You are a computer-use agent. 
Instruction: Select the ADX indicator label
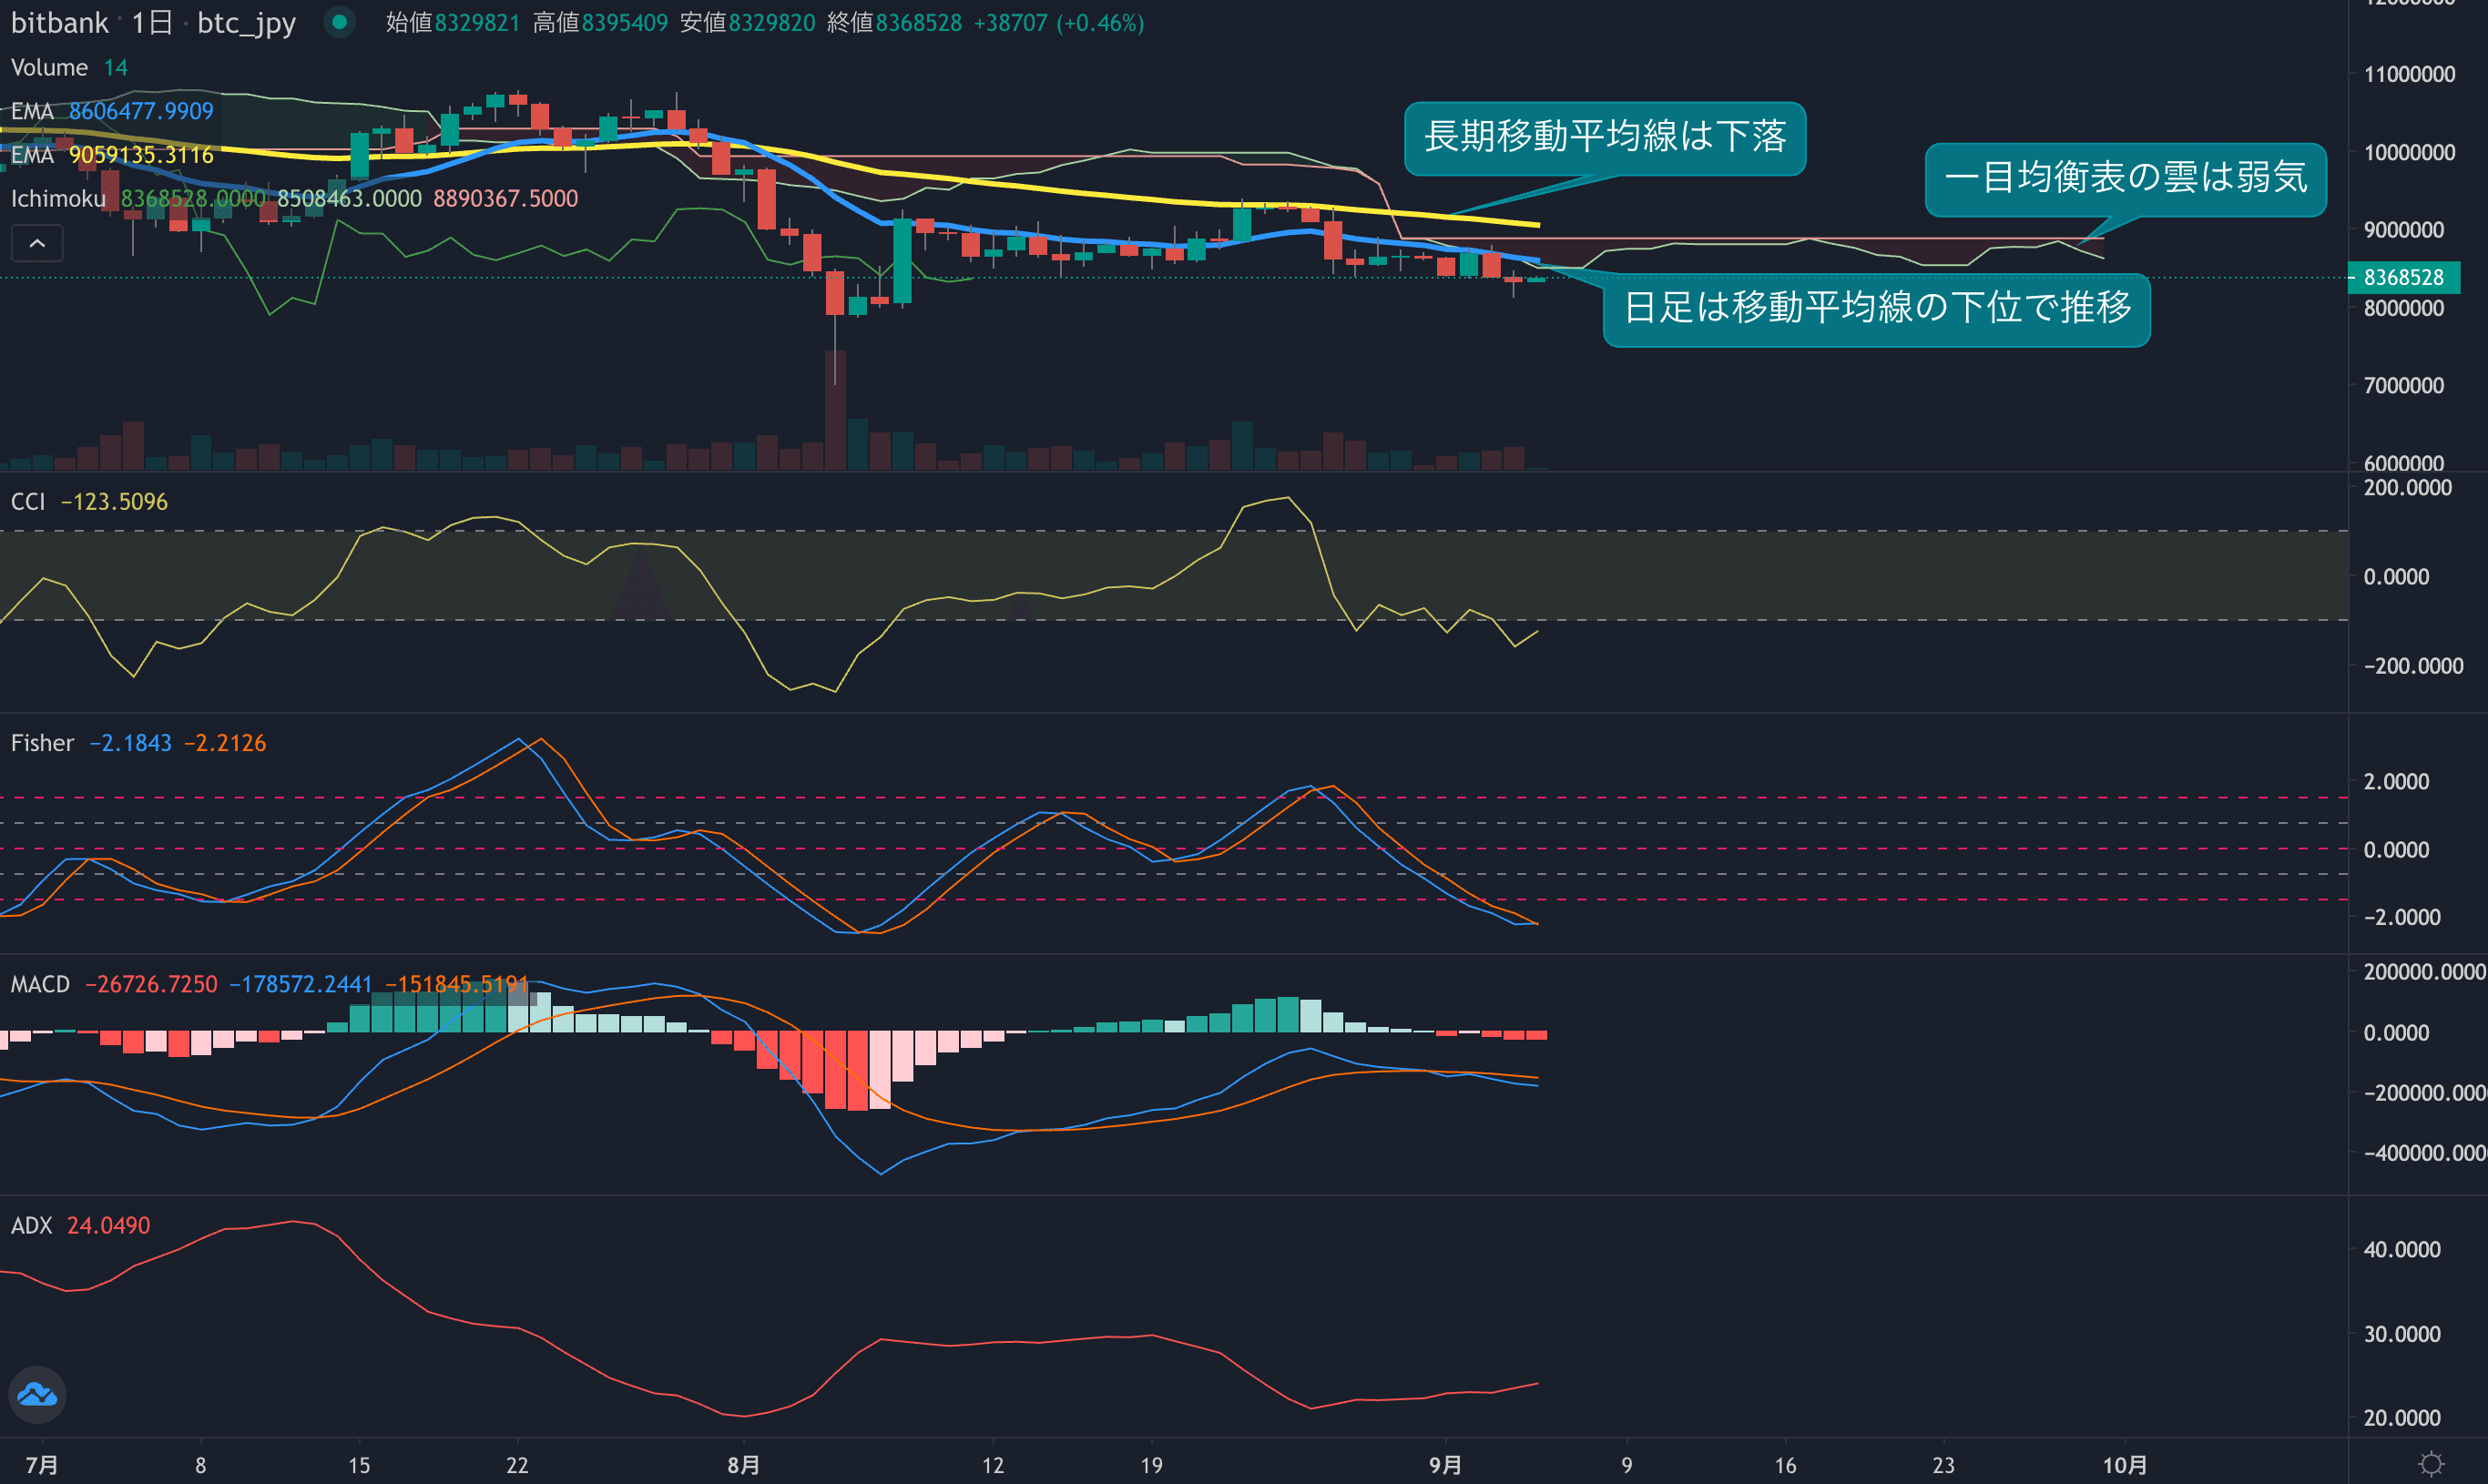31,1225
